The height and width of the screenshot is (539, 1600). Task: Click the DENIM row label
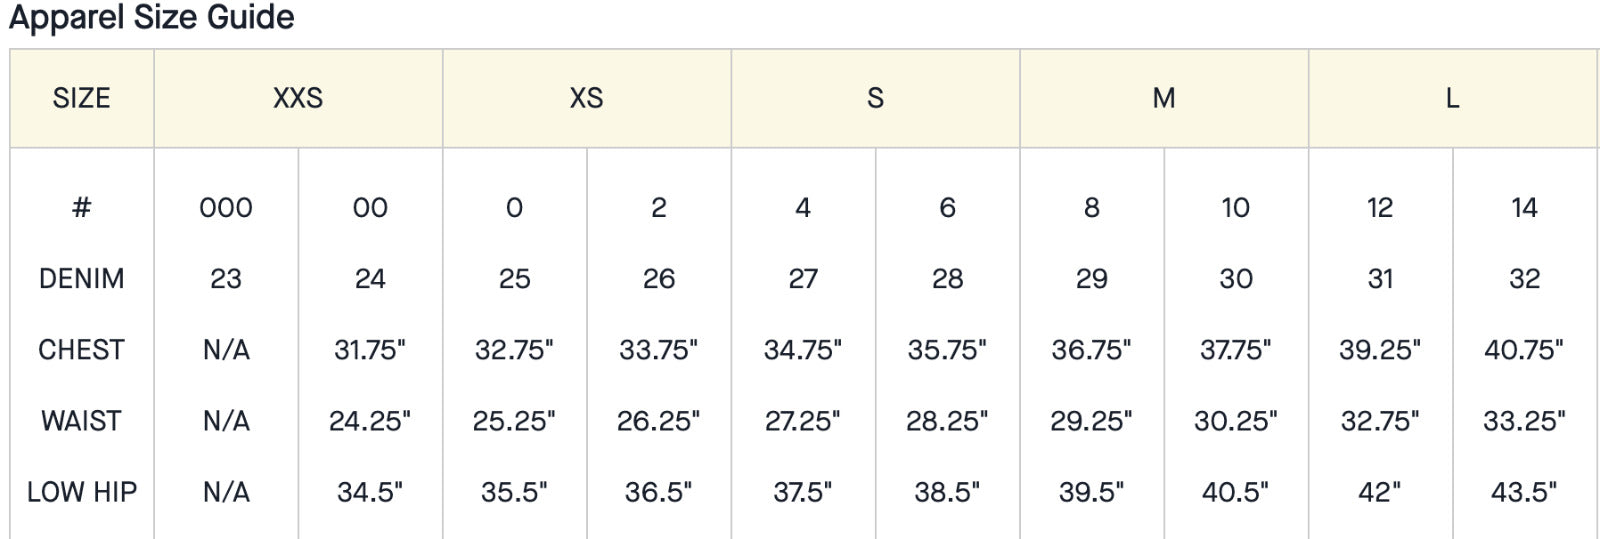pos(81,279)
